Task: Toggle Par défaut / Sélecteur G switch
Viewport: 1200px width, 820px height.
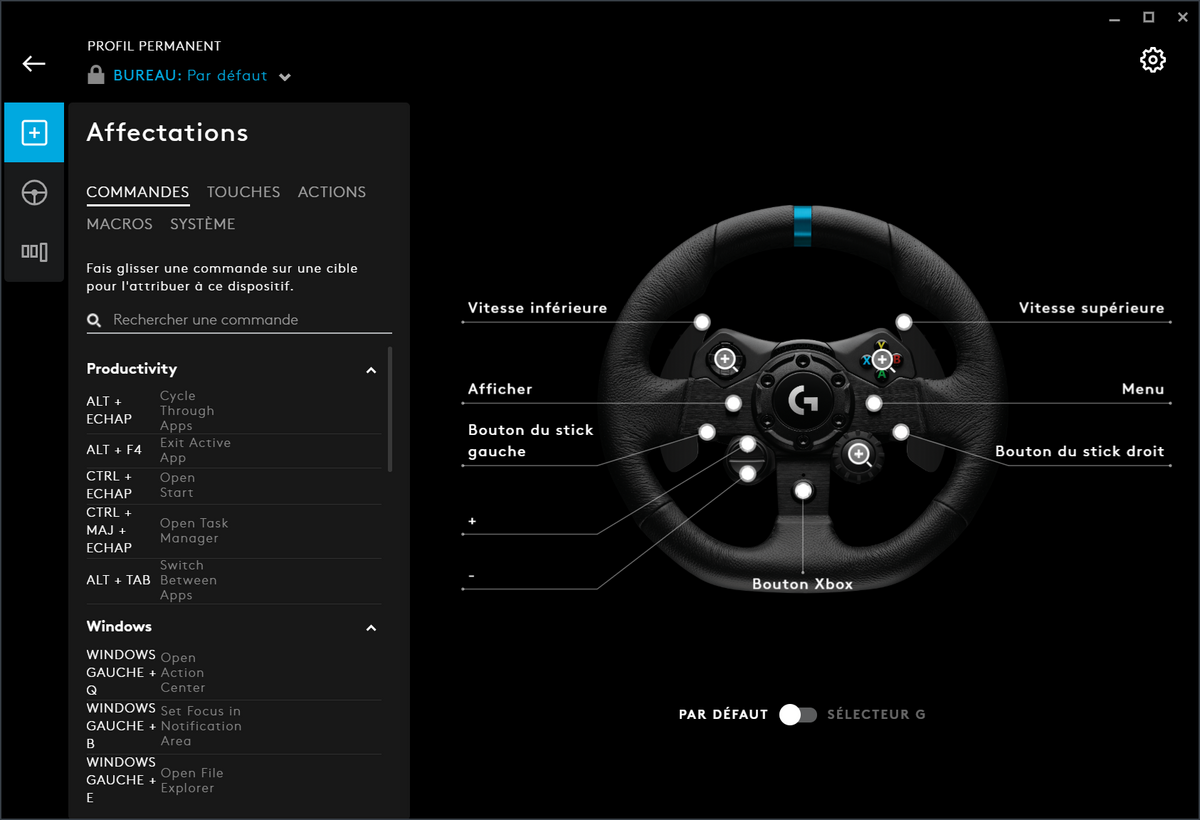Action: coord(798,714)
